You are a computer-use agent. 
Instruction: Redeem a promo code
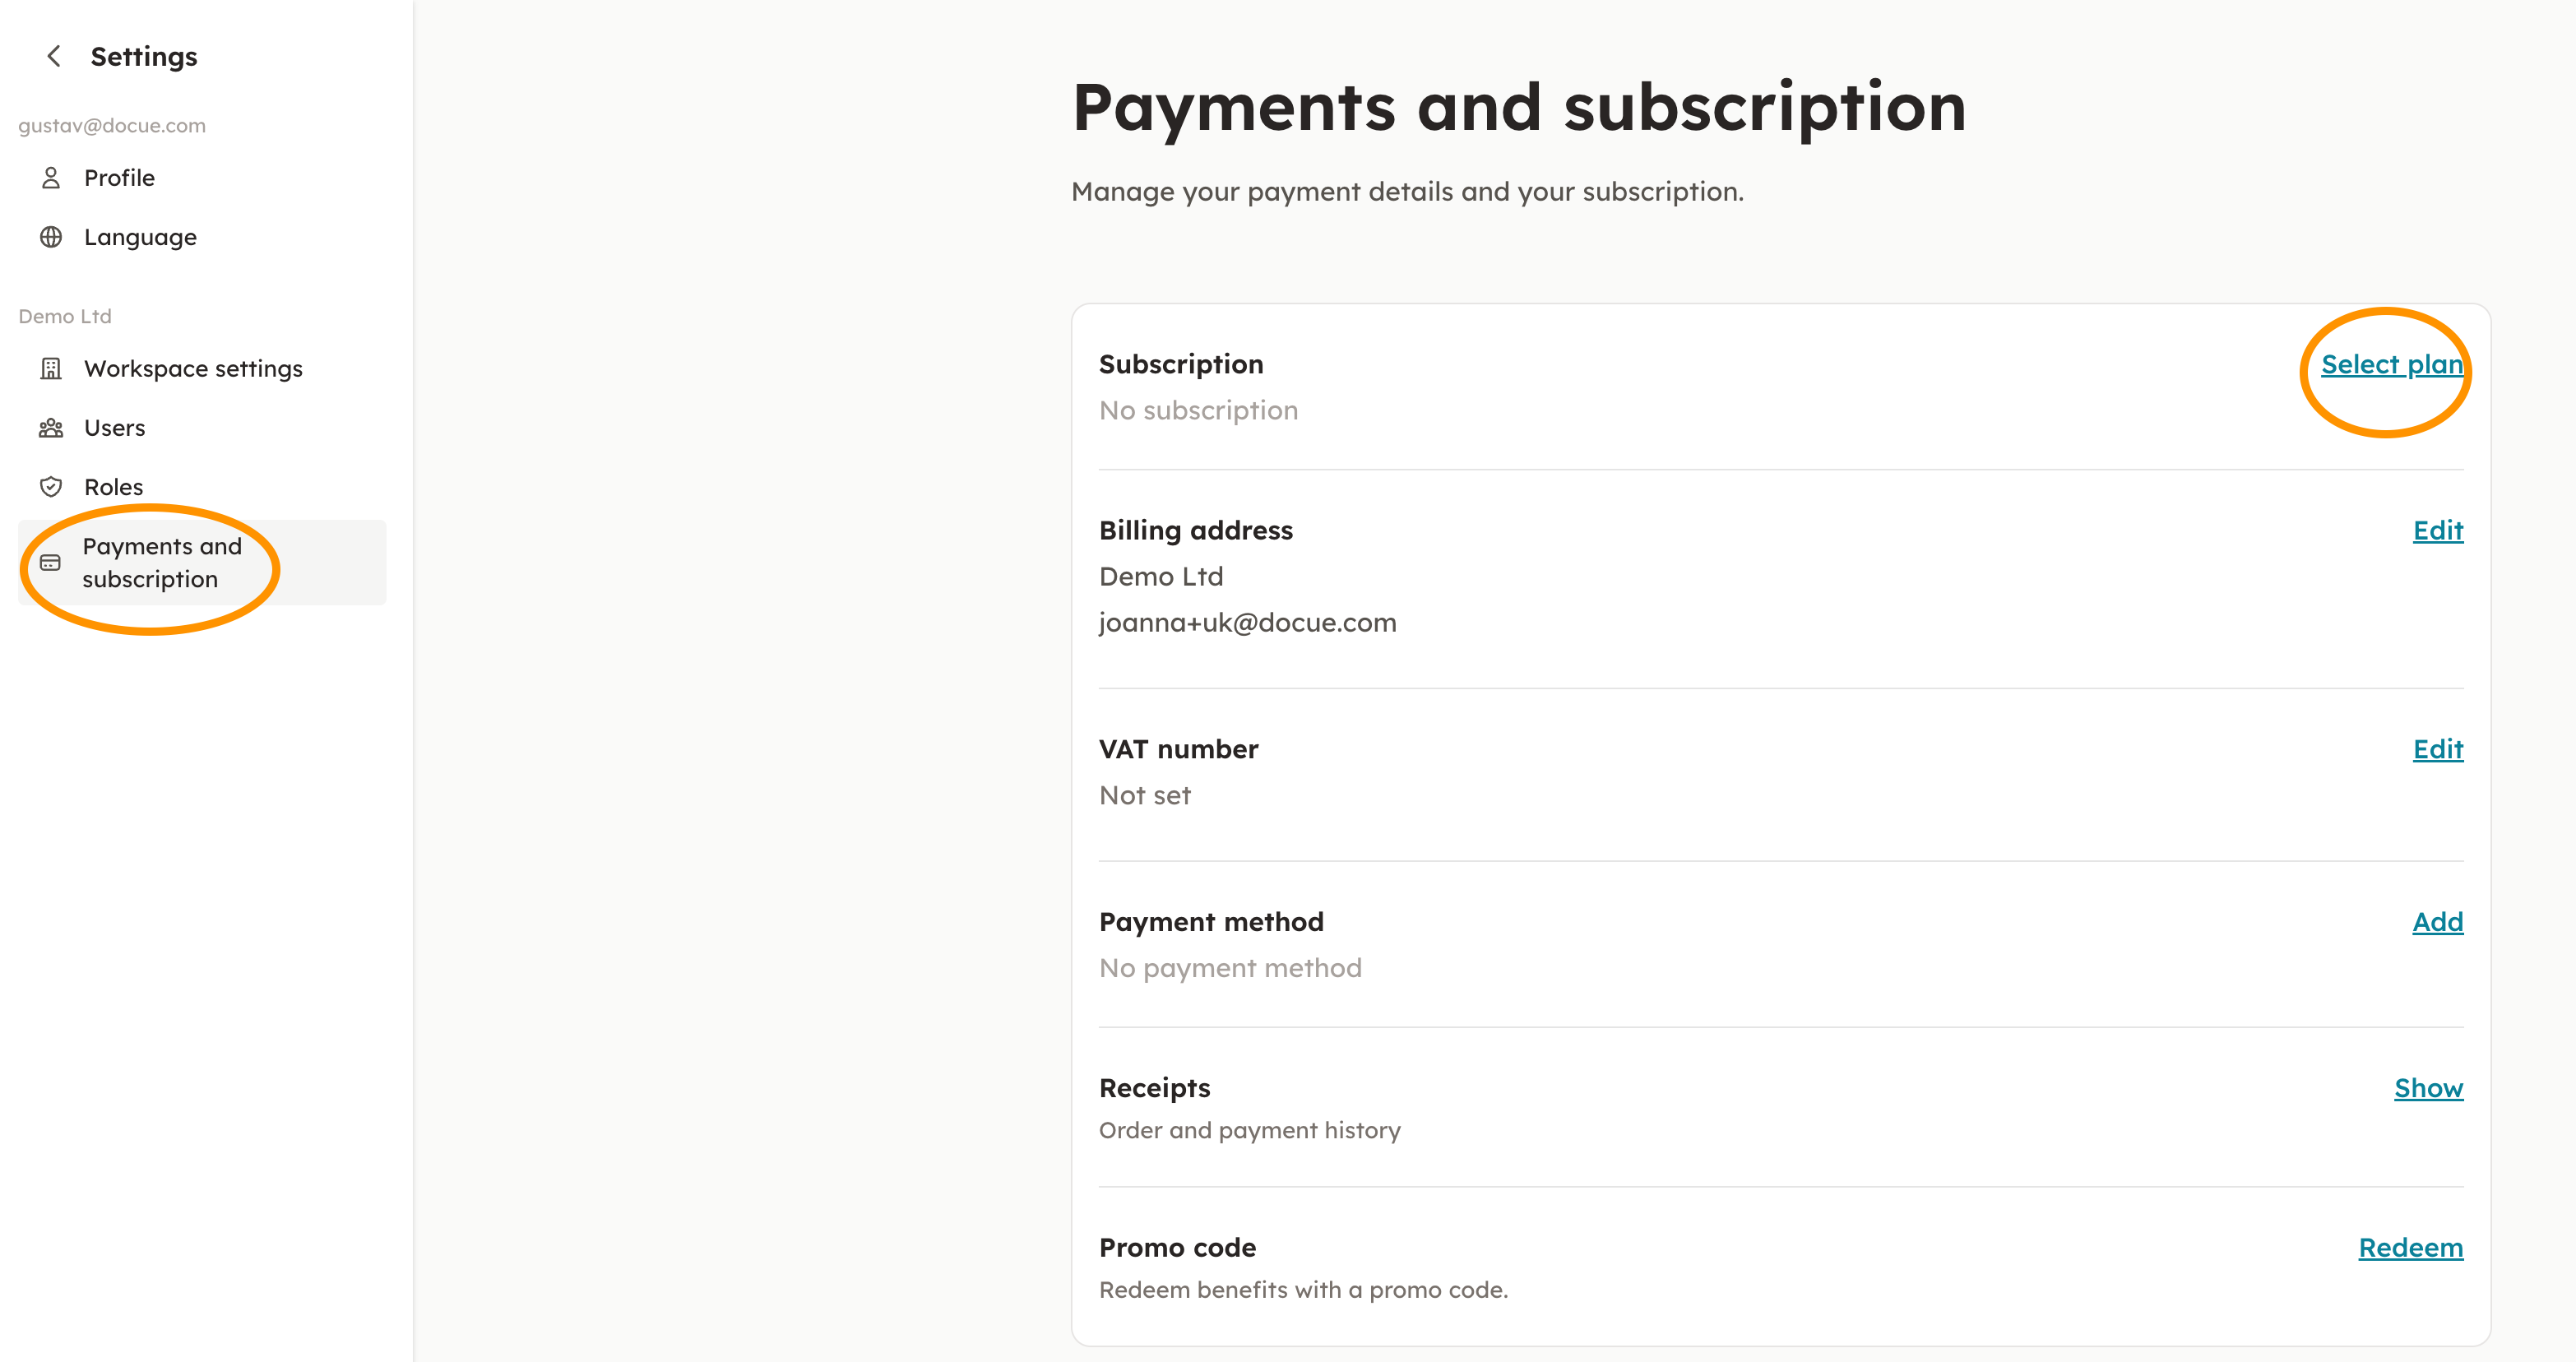pos(2410,1248)
